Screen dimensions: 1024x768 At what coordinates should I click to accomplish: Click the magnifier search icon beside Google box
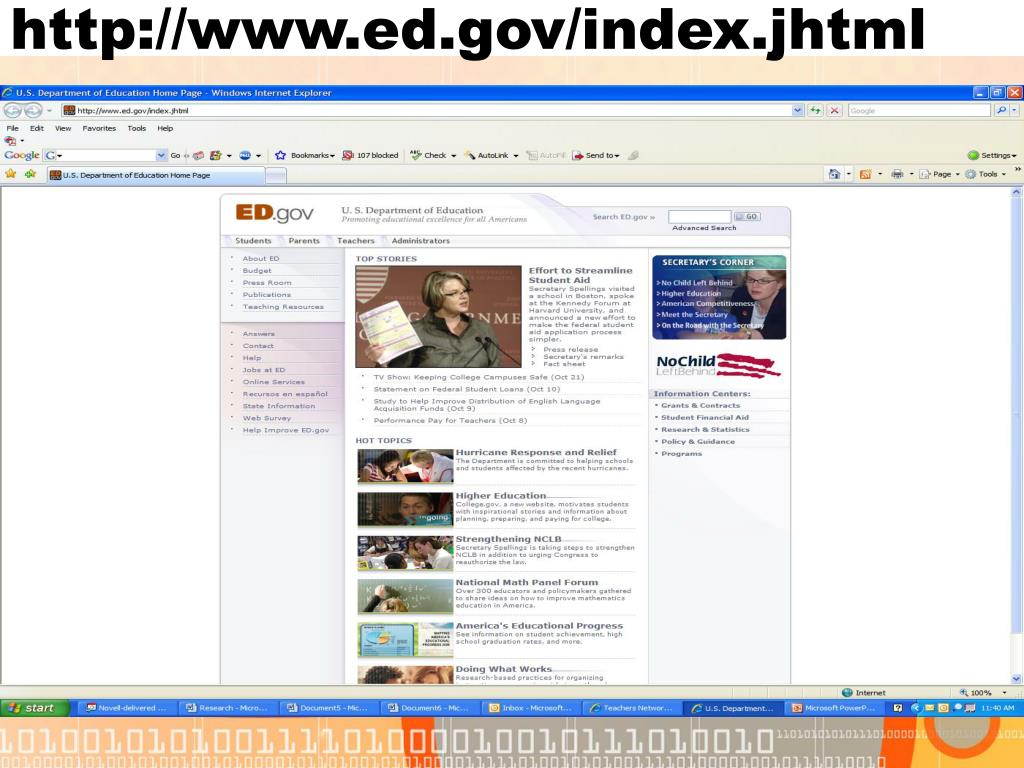tap(1001, 110)
